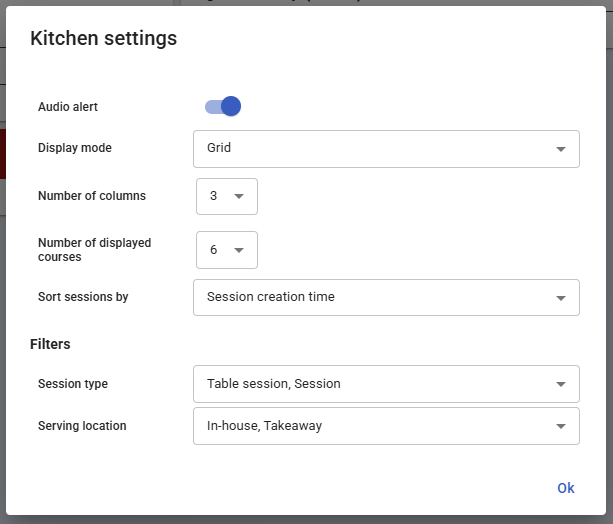The image size is (613, 524).
Task: Toggle the Audio alert switch
Action: click(223, 107)
